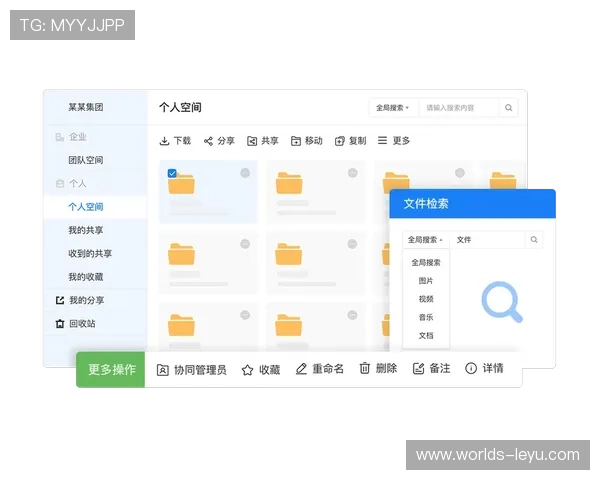Click the search icon in the 文件检索 panel
The image size is (600, 480).
coord(534,240)
